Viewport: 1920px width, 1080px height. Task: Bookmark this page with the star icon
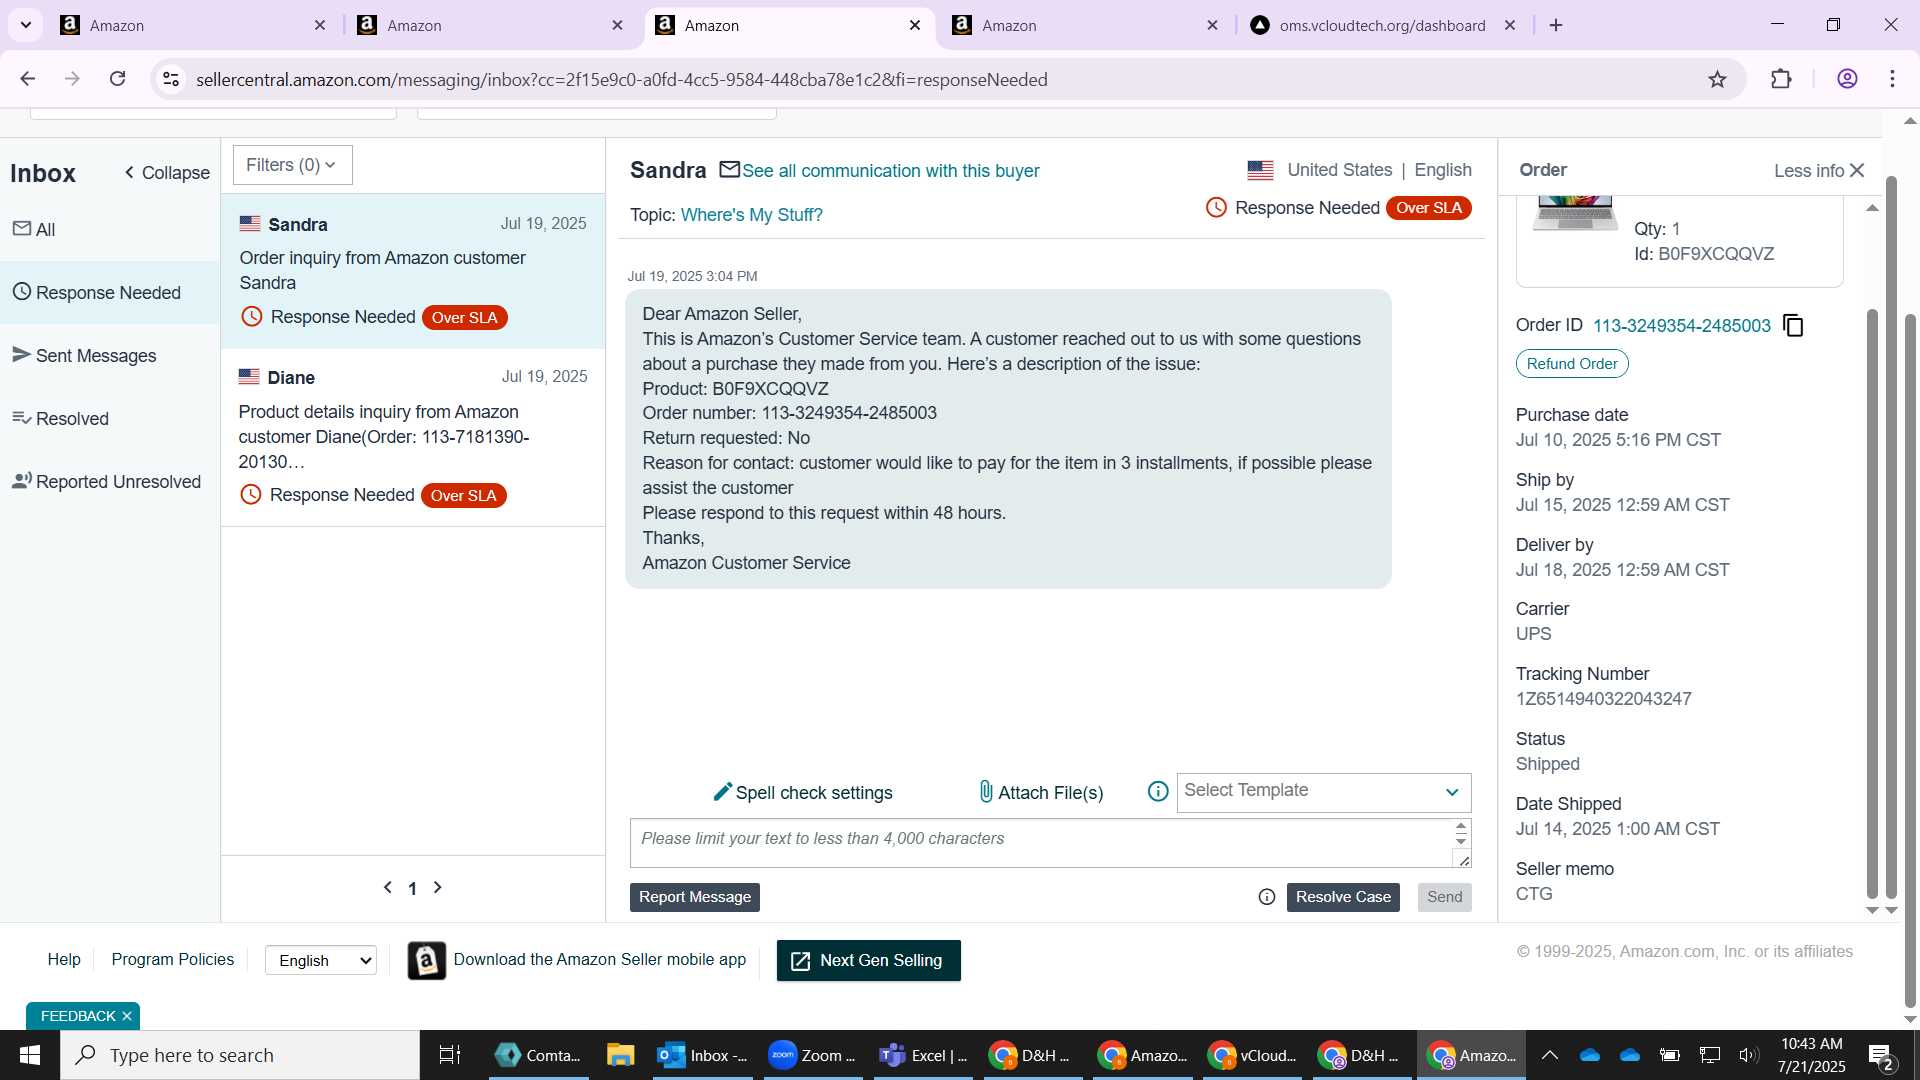coord(1717,79)
